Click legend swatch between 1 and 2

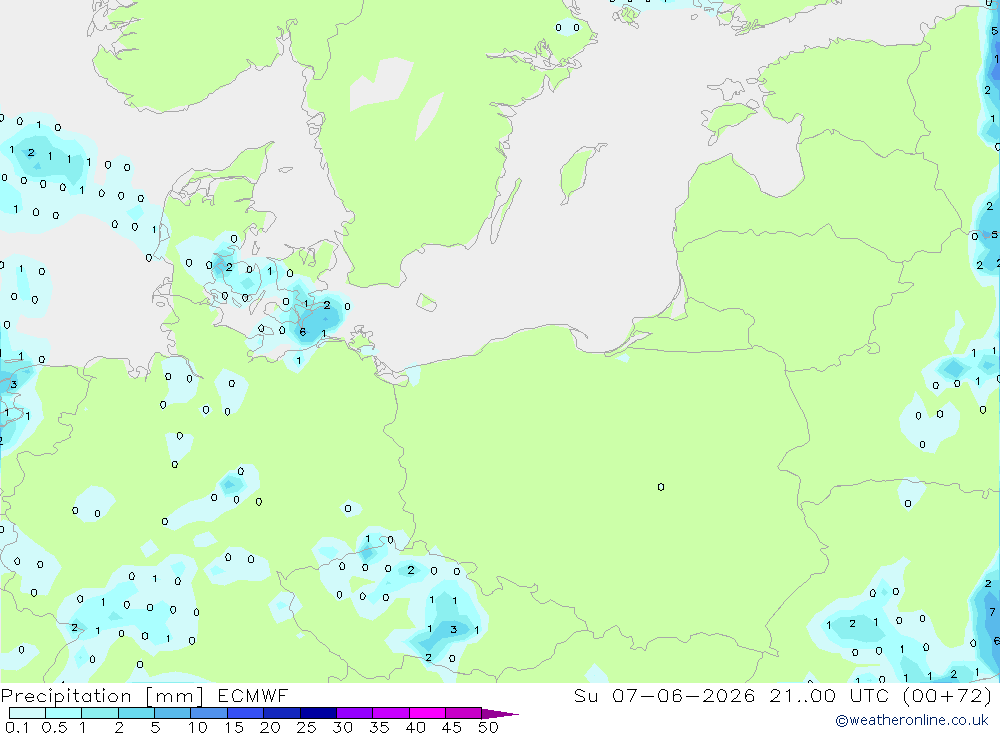coord(100,713)
